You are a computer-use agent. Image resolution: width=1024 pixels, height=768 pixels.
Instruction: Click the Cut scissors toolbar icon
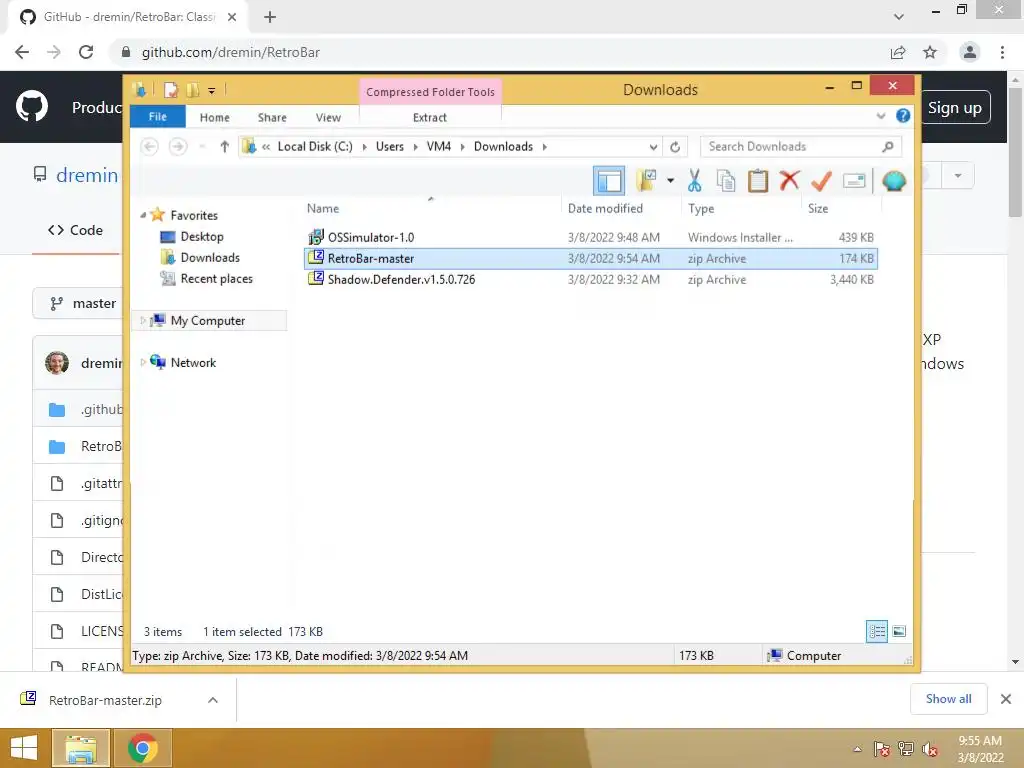click(x=694, y=181)
